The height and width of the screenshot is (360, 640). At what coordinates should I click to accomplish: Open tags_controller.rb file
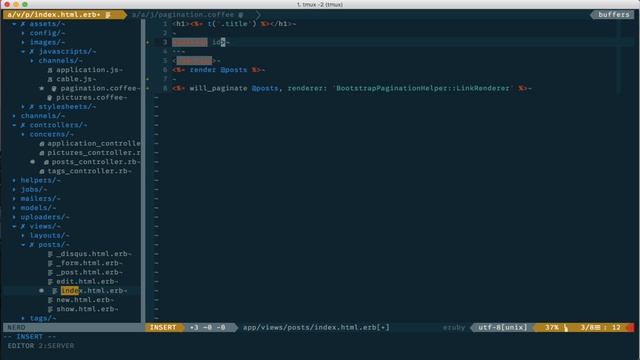coord(88,171)
